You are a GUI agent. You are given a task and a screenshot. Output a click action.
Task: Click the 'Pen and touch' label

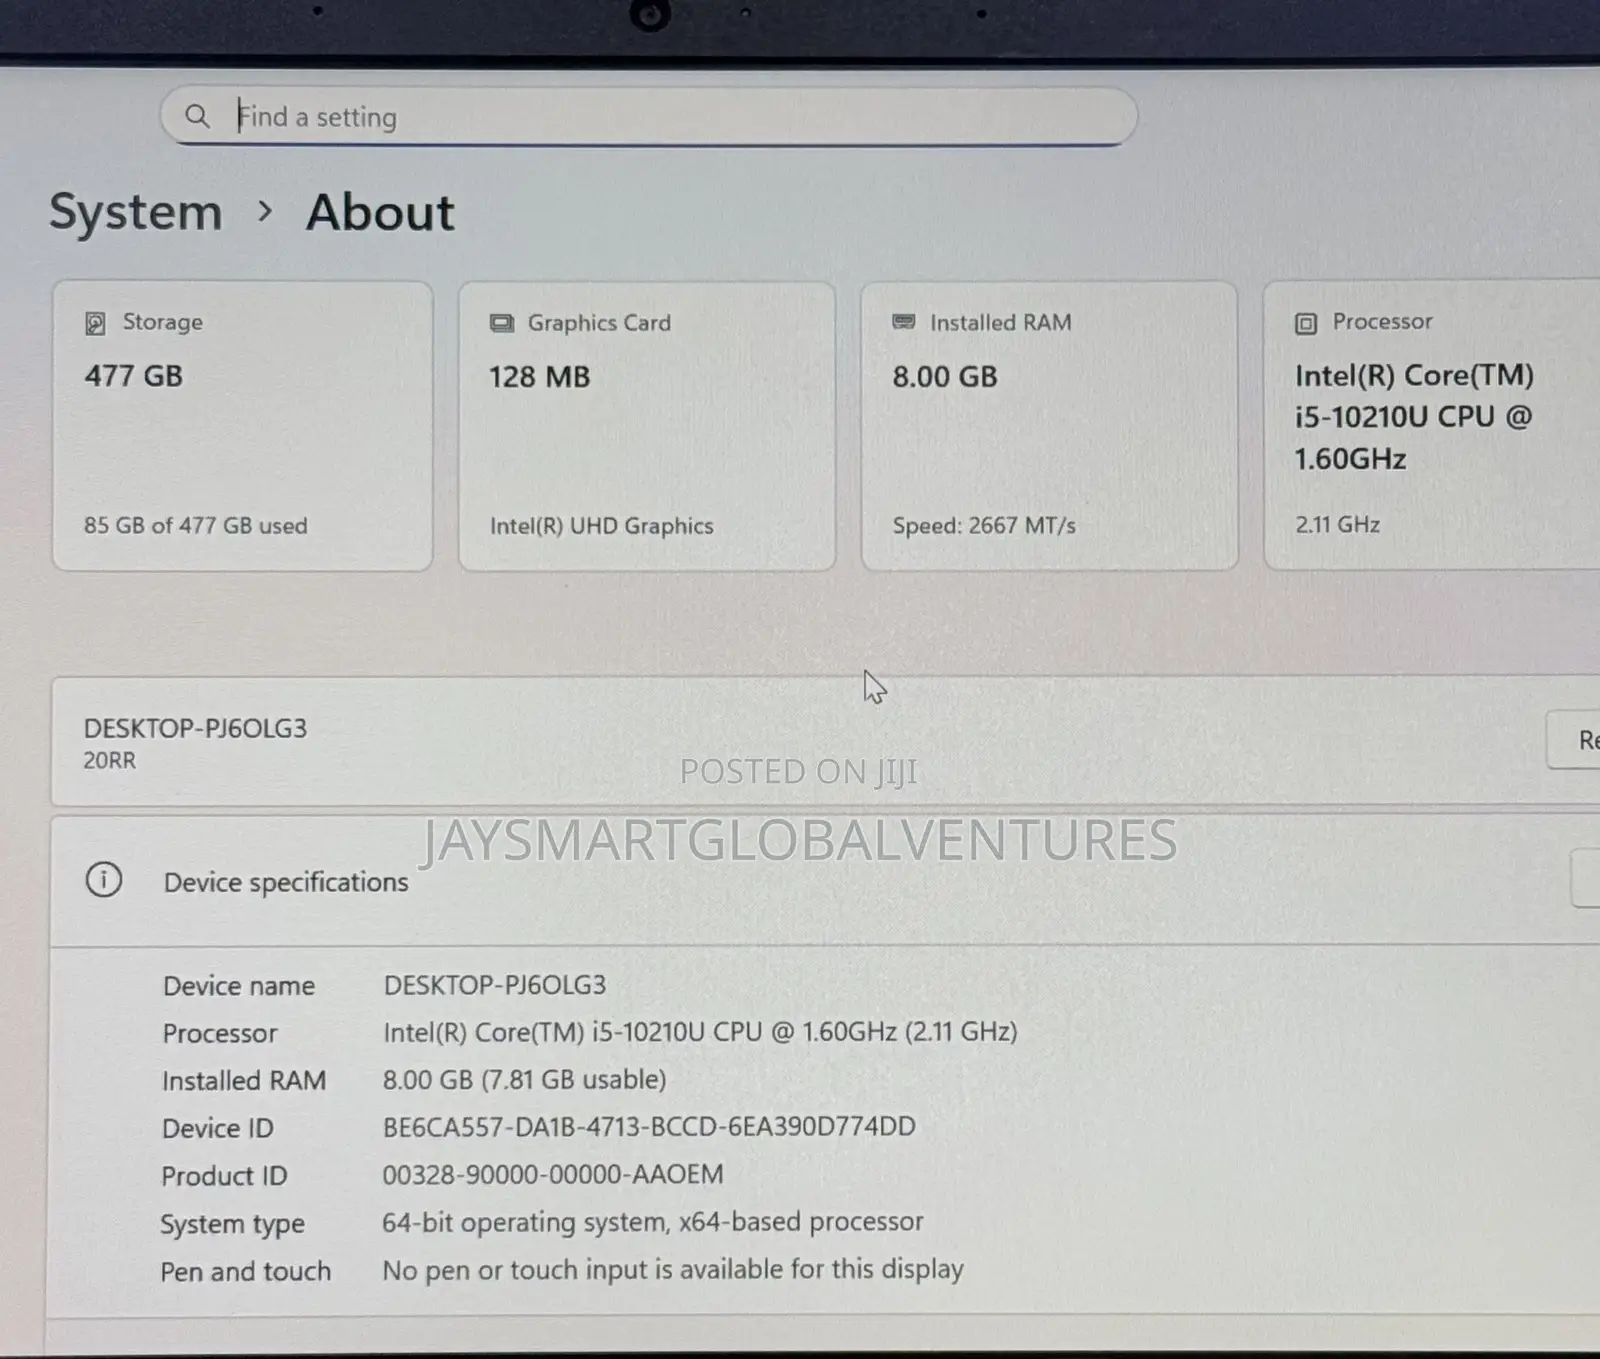coord(246,1272)
